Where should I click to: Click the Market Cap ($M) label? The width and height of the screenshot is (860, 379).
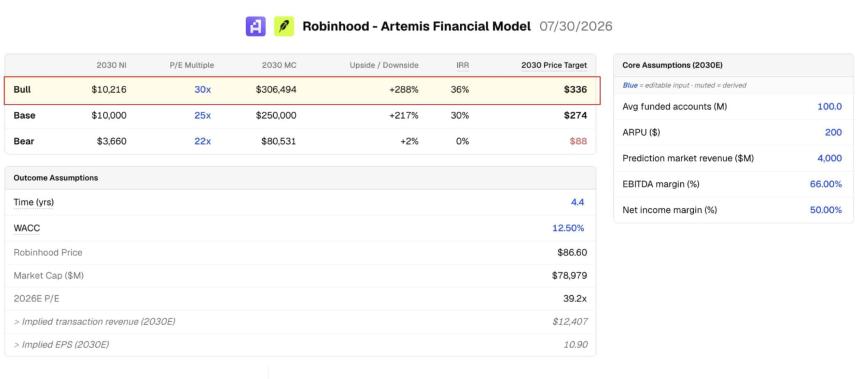click(x=48, y=275)
